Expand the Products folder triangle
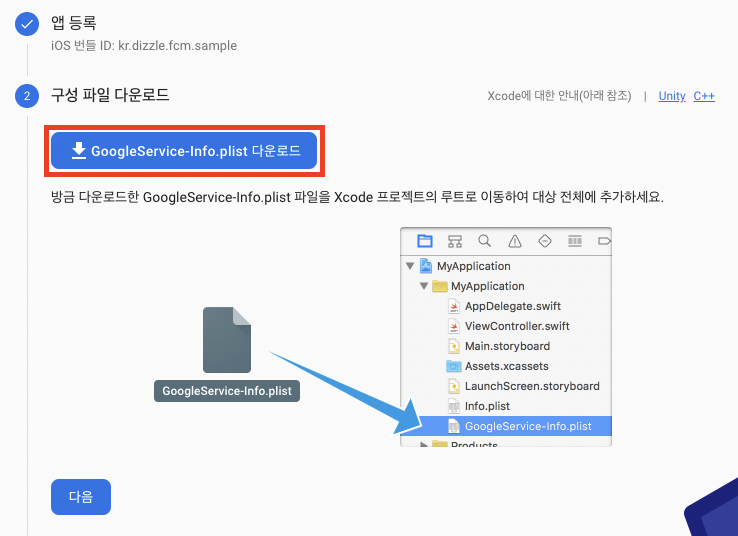This screenshot has width=738, height=536. point(424,444)
